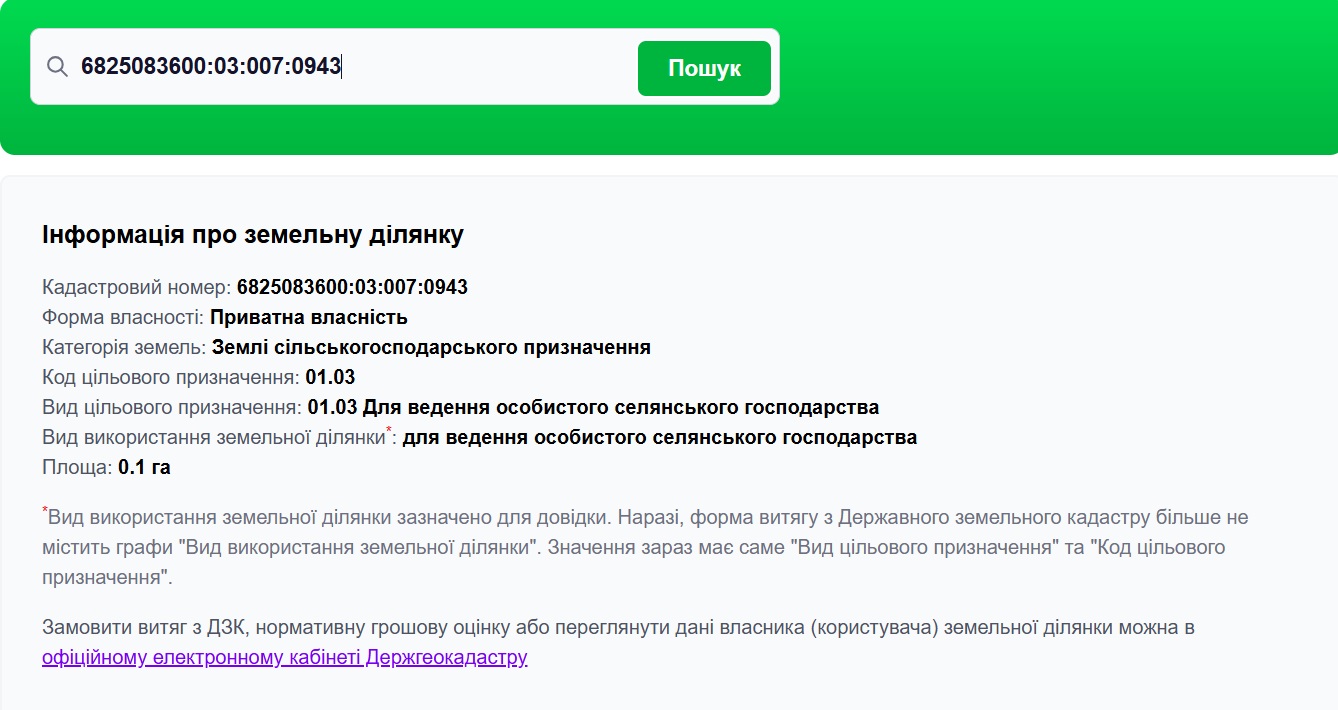Click the magnifier icon in search box
This screenshot has height=710, width=1338.
[x=57, y=67]
